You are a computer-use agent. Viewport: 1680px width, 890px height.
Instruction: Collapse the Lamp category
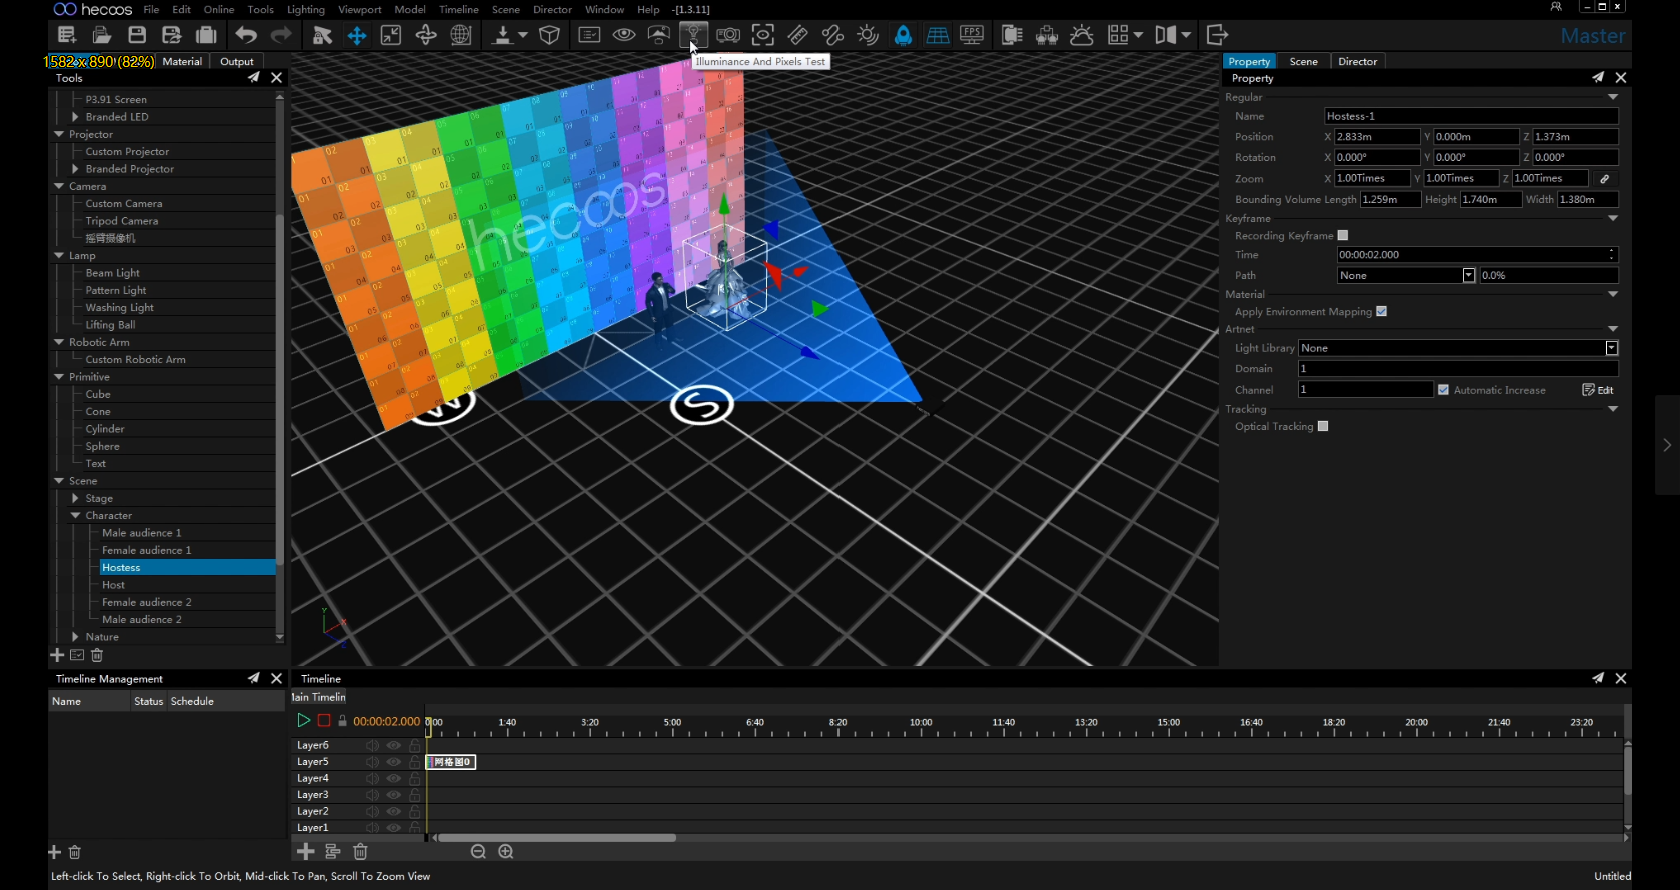click(59, 256)
